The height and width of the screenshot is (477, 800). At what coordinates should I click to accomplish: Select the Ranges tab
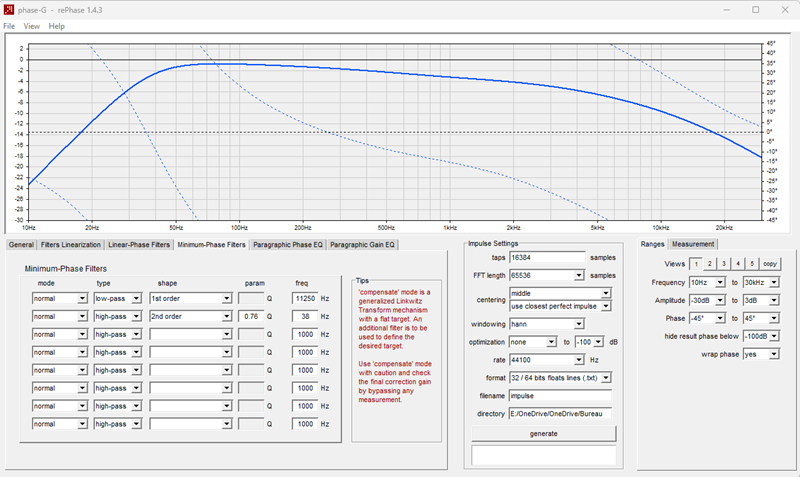pos(653,244)
